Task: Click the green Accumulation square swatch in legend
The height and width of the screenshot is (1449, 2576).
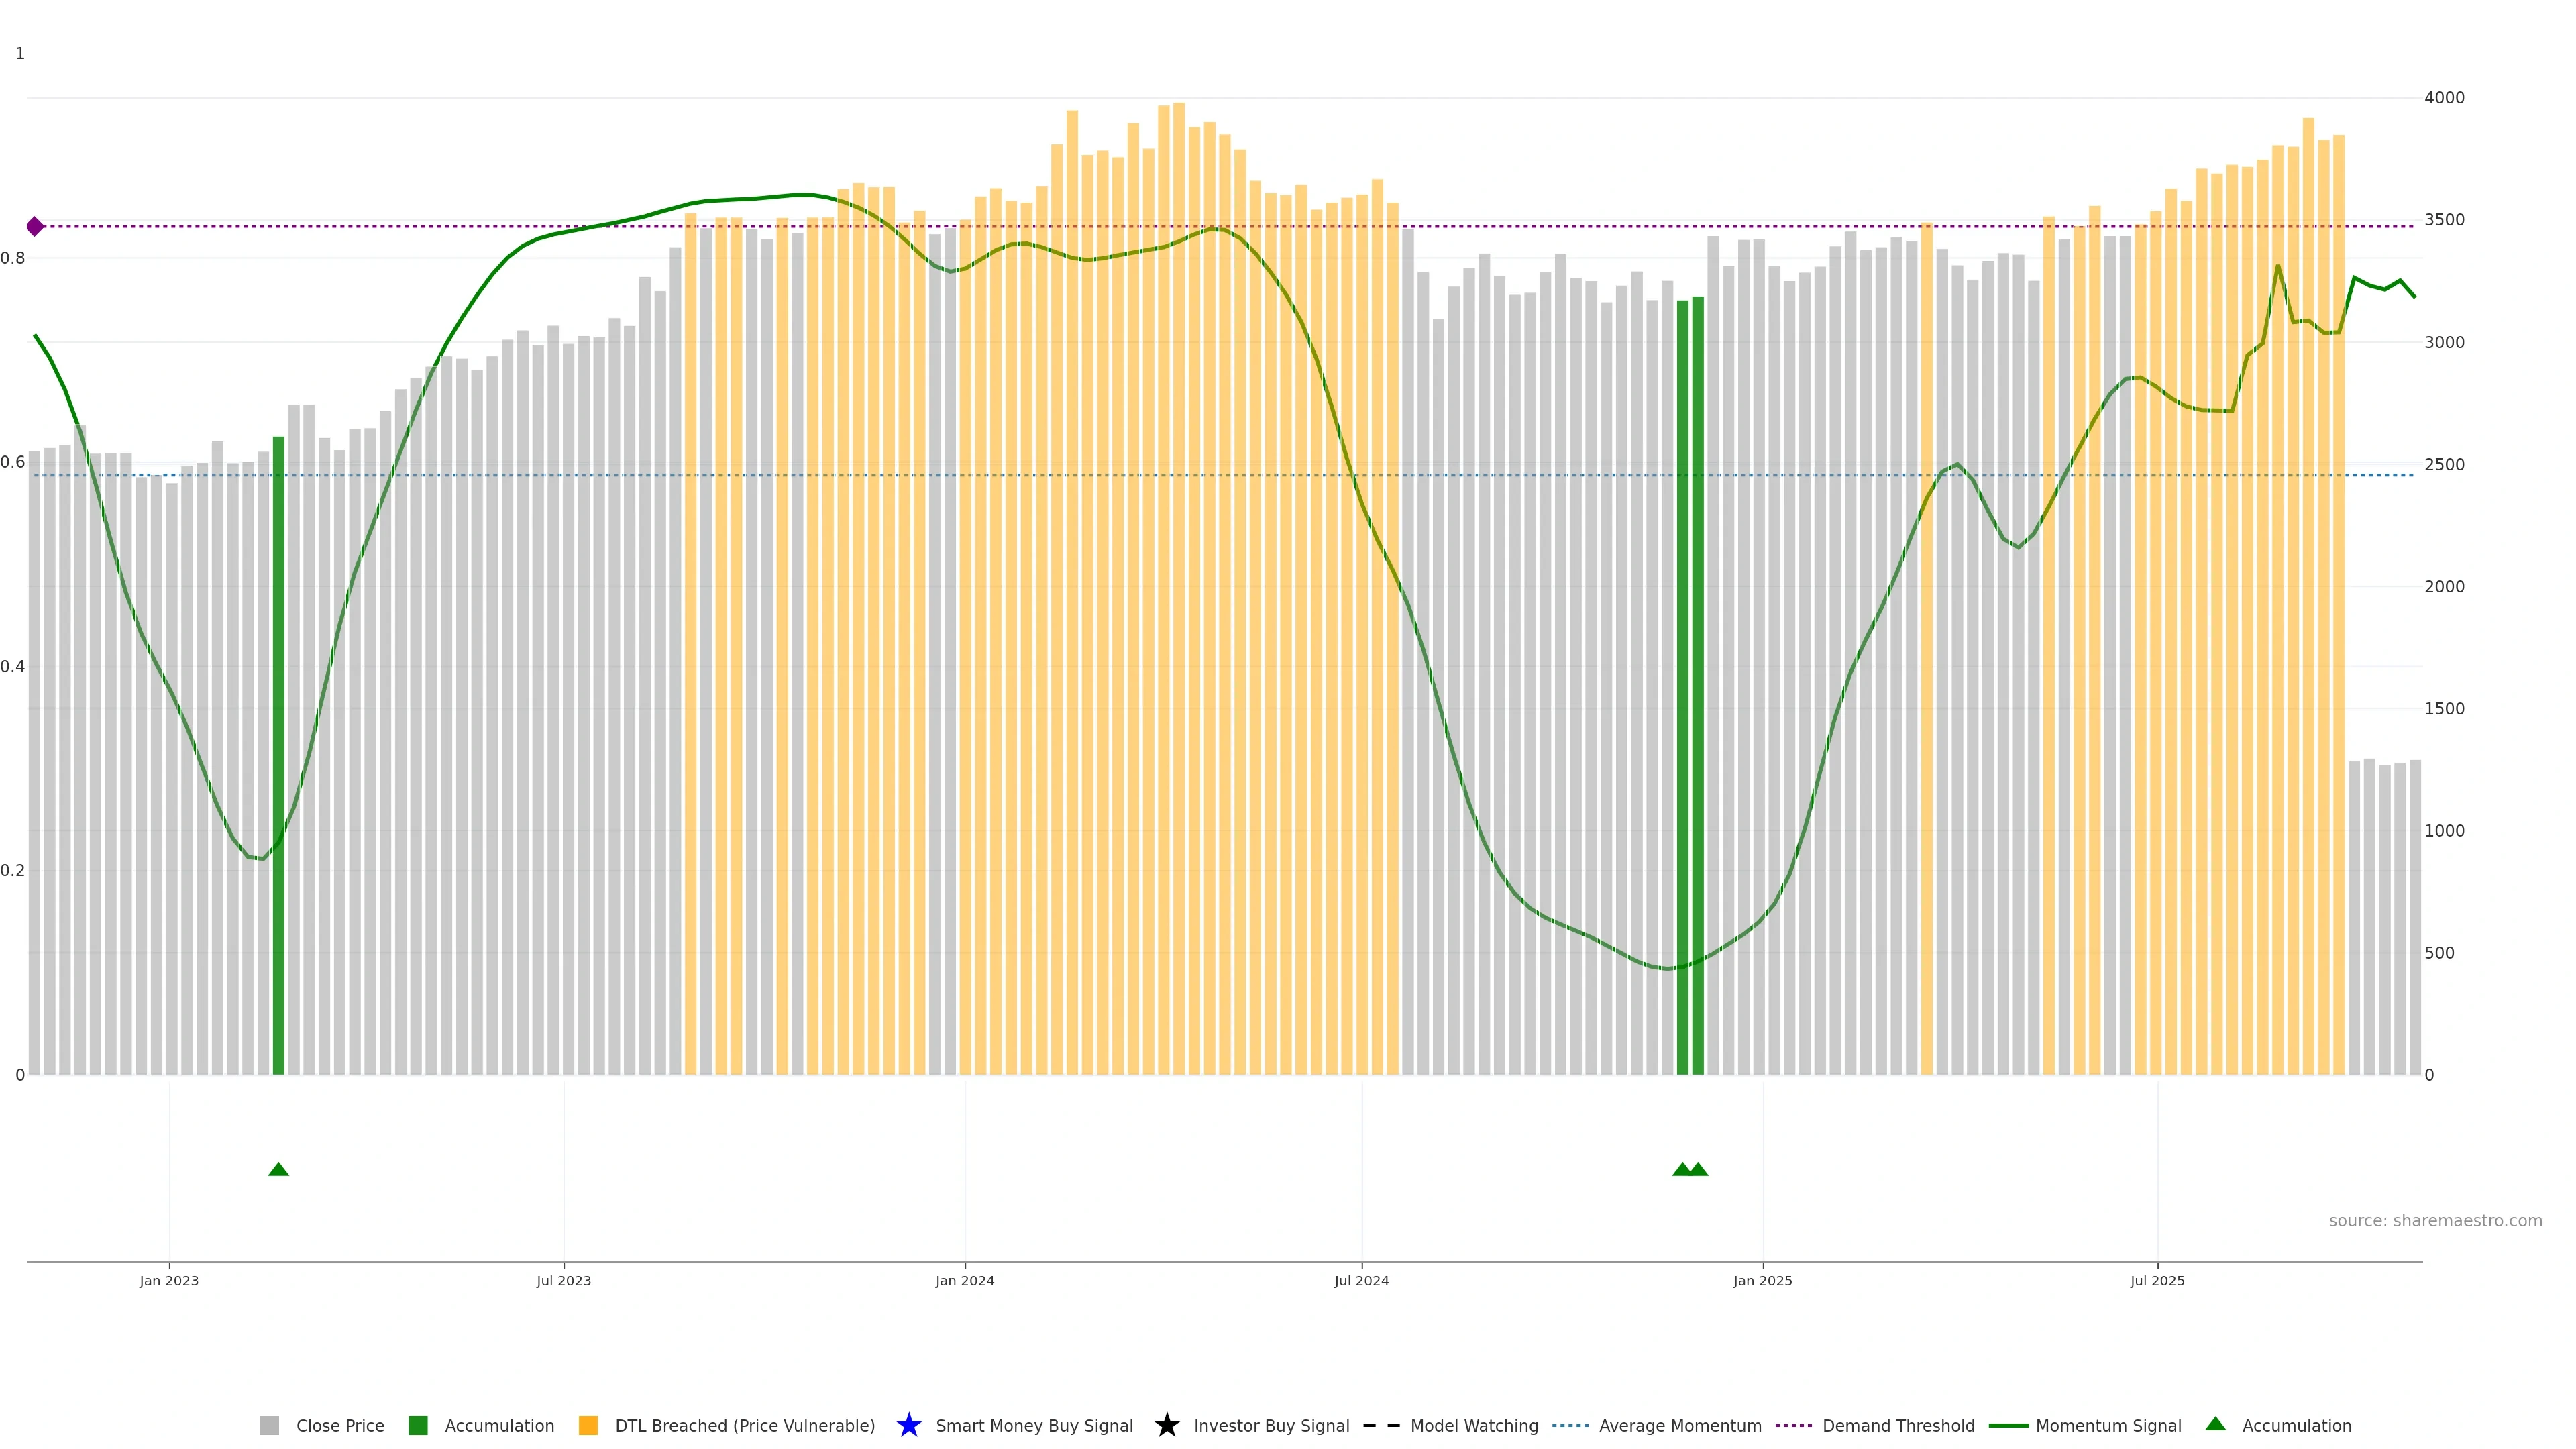Action: (x=418, y=1425)
